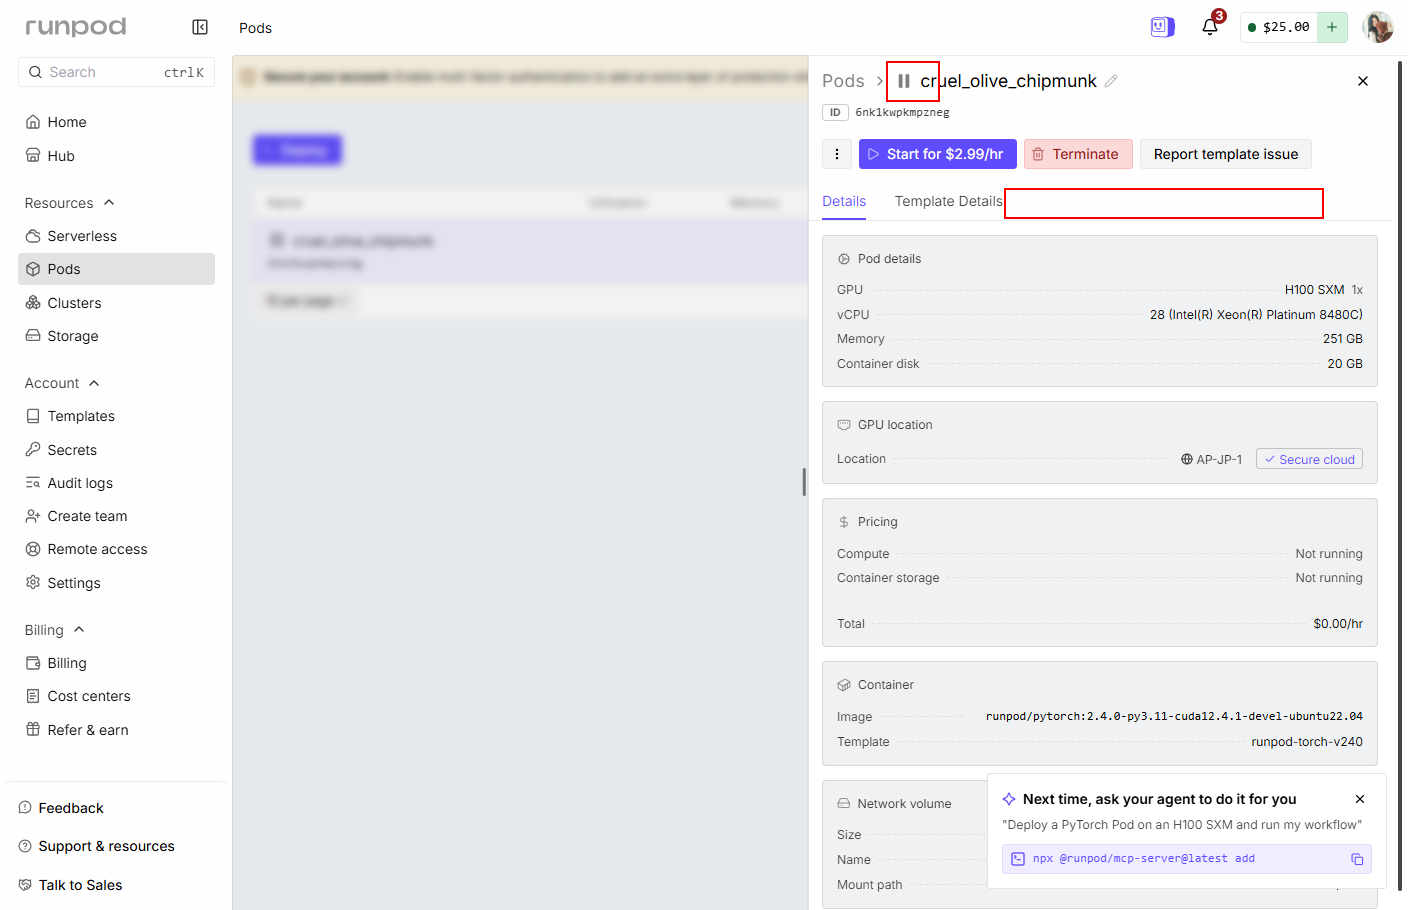Open Settings in the sidebar
Viewport: 1408px width, 910px height.
point(116,583)
